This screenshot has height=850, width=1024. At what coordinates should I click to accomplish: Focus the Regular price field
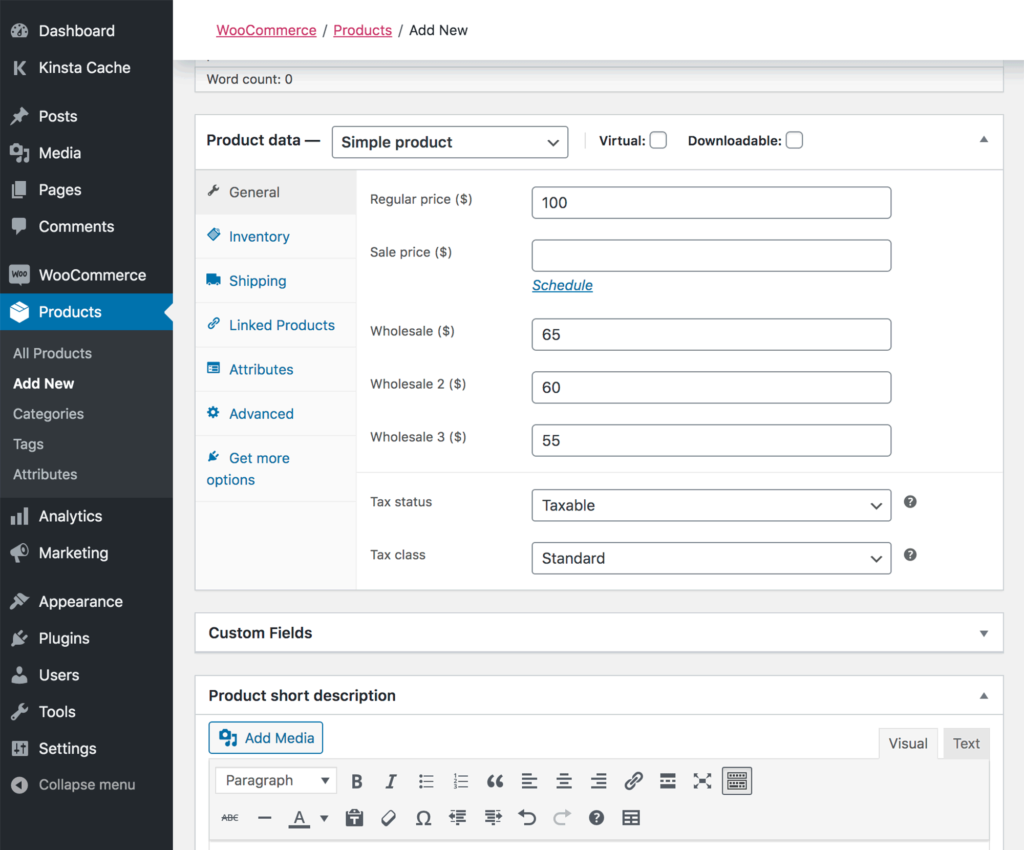coord(711,202)
